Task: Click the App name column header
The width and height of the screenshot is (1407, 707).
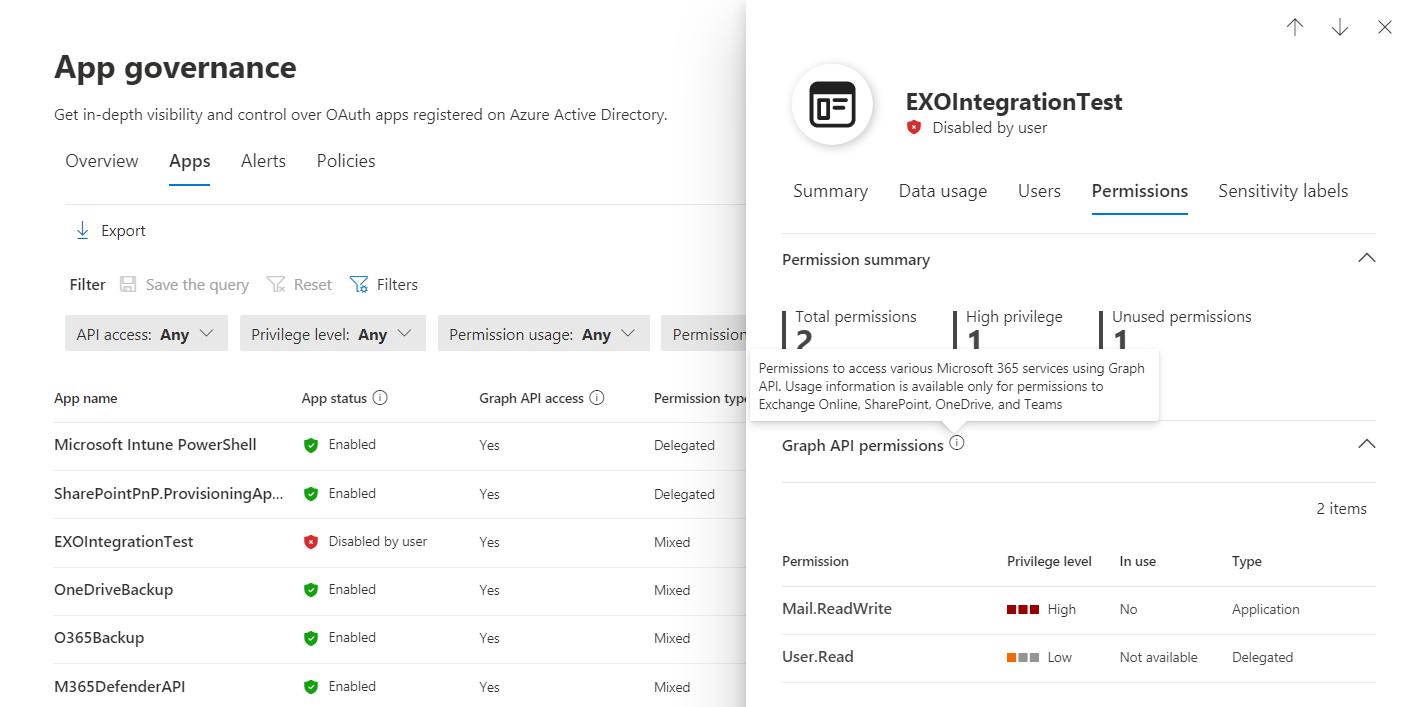Action: coord(86,398)
